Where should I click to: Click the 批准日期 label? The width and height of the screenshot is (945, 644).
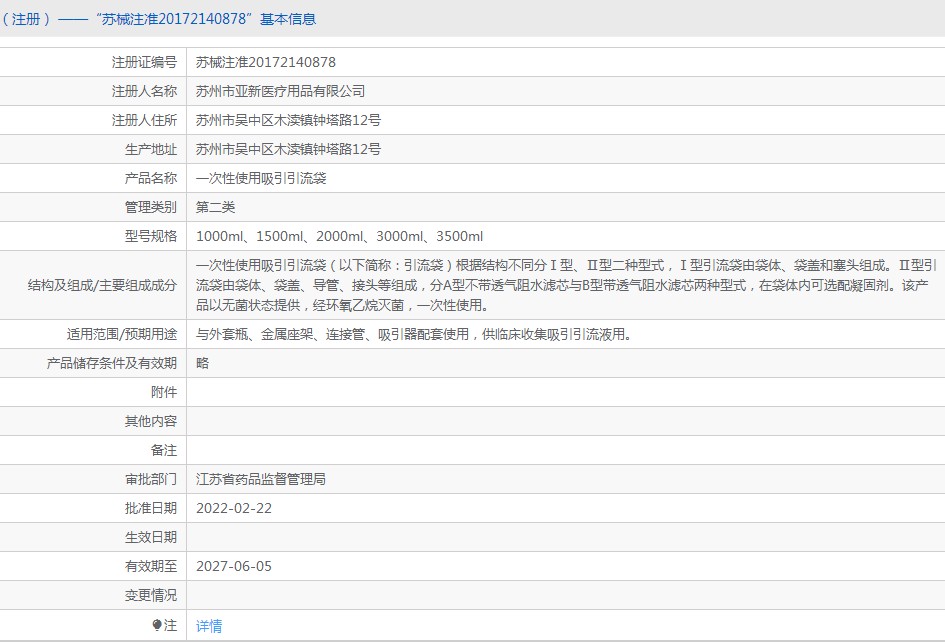coord(151,508)
